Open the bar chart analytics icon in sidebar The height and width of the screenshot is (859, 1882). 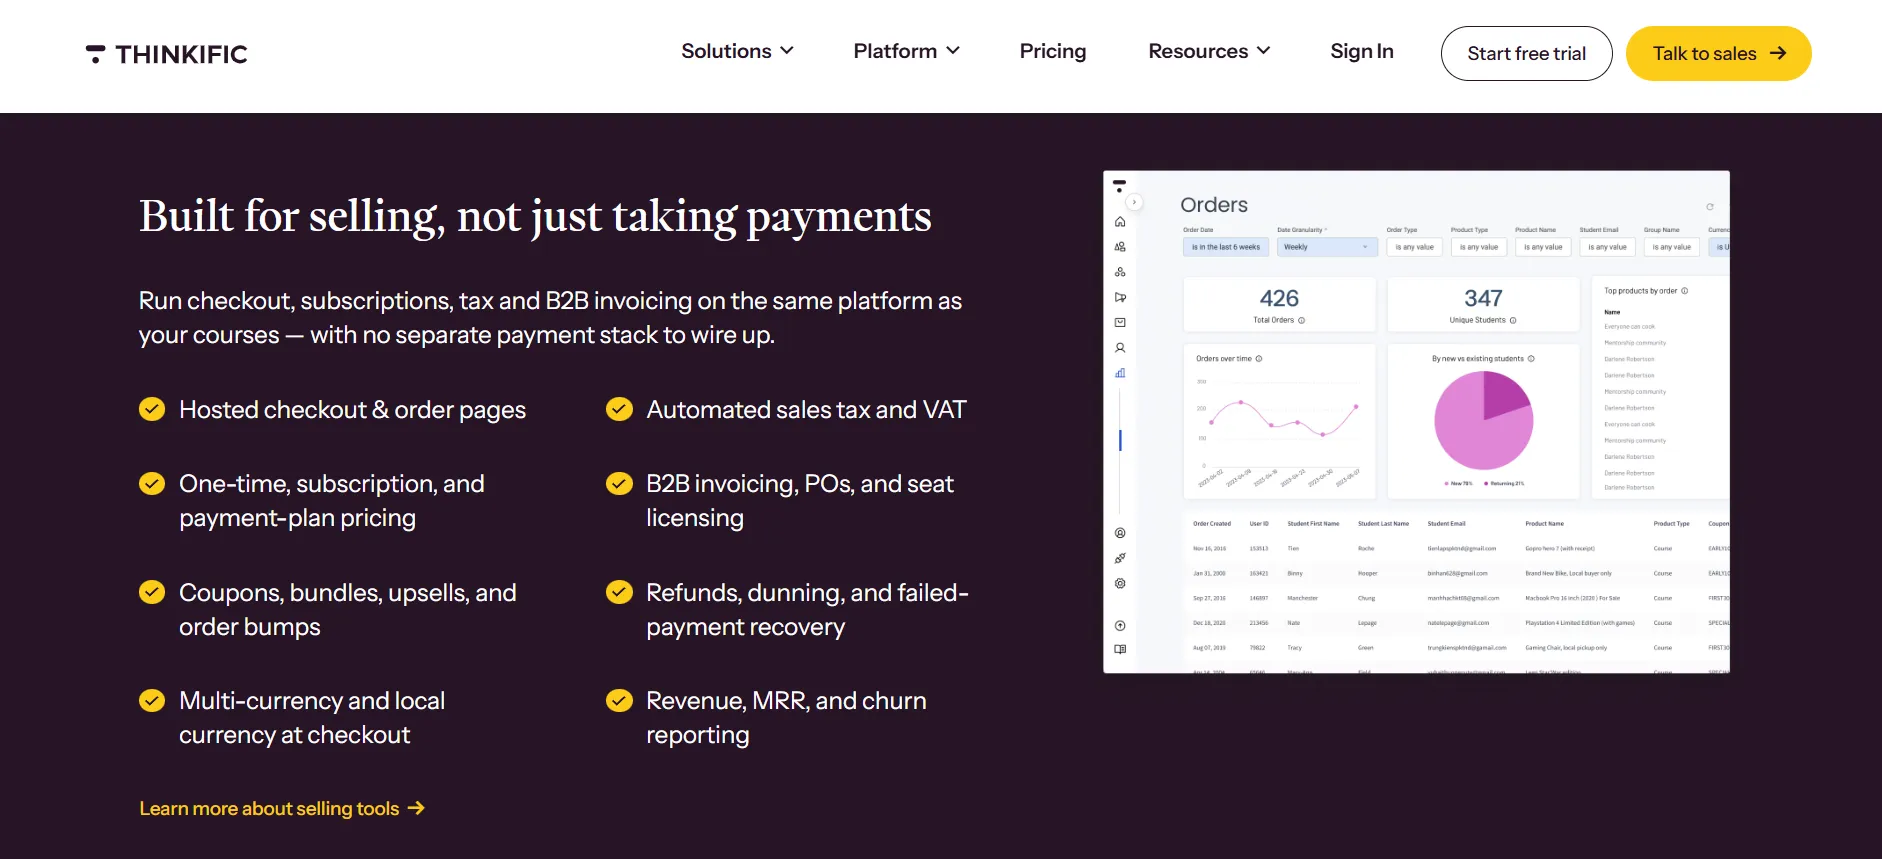[1120, 373]
